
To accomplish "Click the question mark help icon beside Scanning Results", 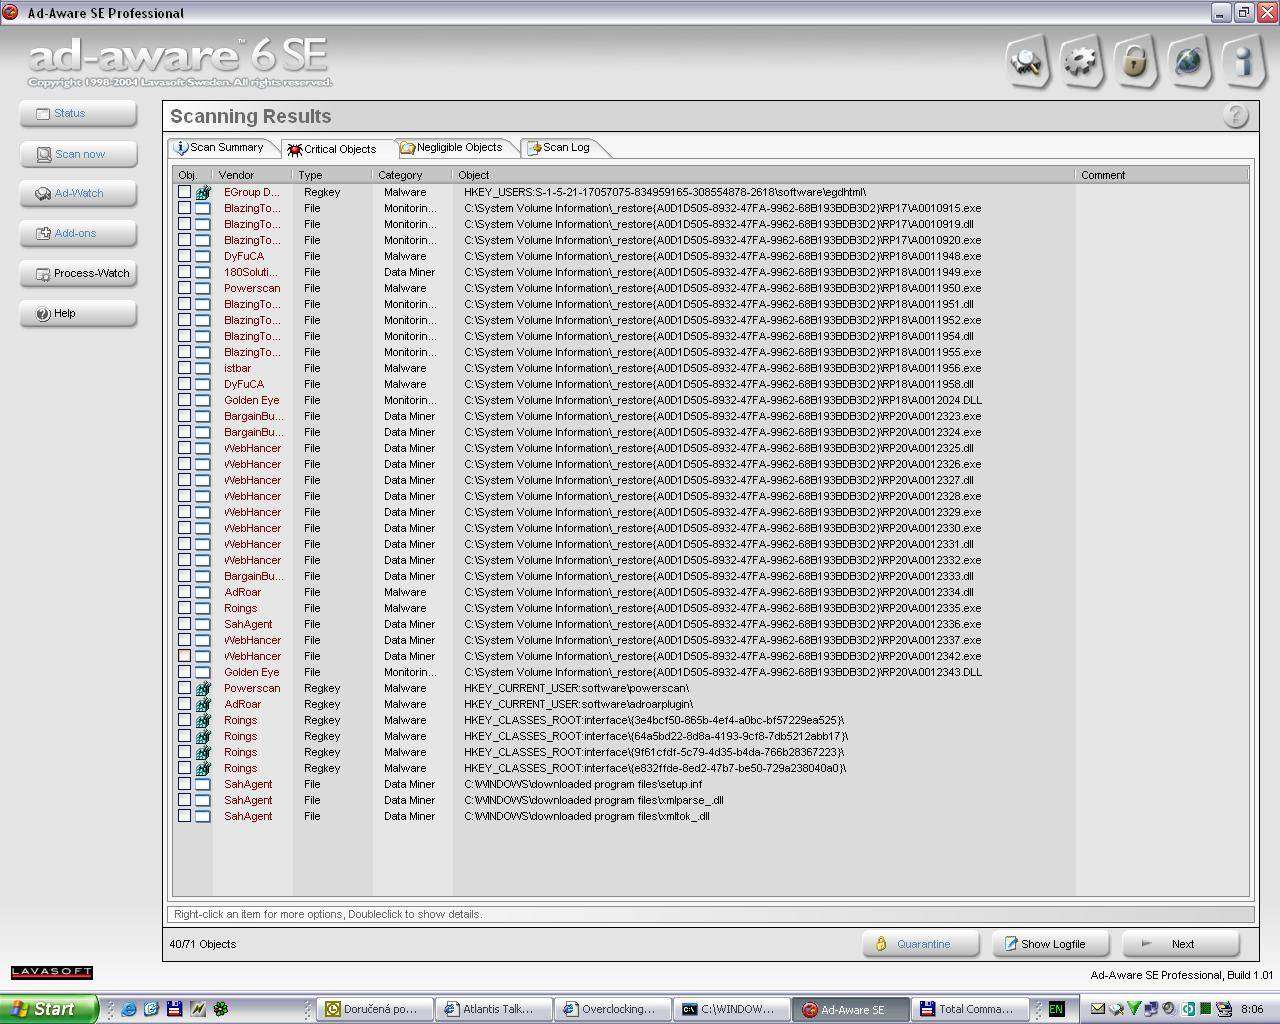I will click(x=1236, y=116).
